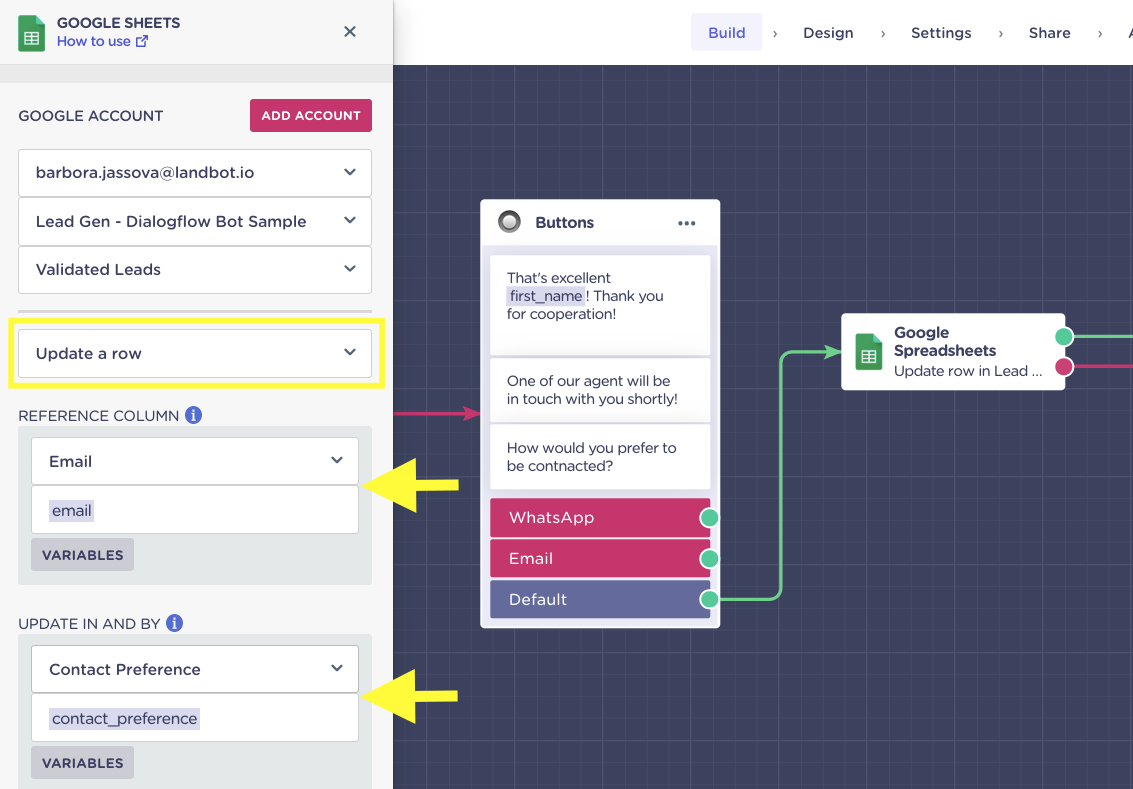Screen dimensions: 1133x789
Task: Click the input field containing the email variable
Action: (195, 510)
